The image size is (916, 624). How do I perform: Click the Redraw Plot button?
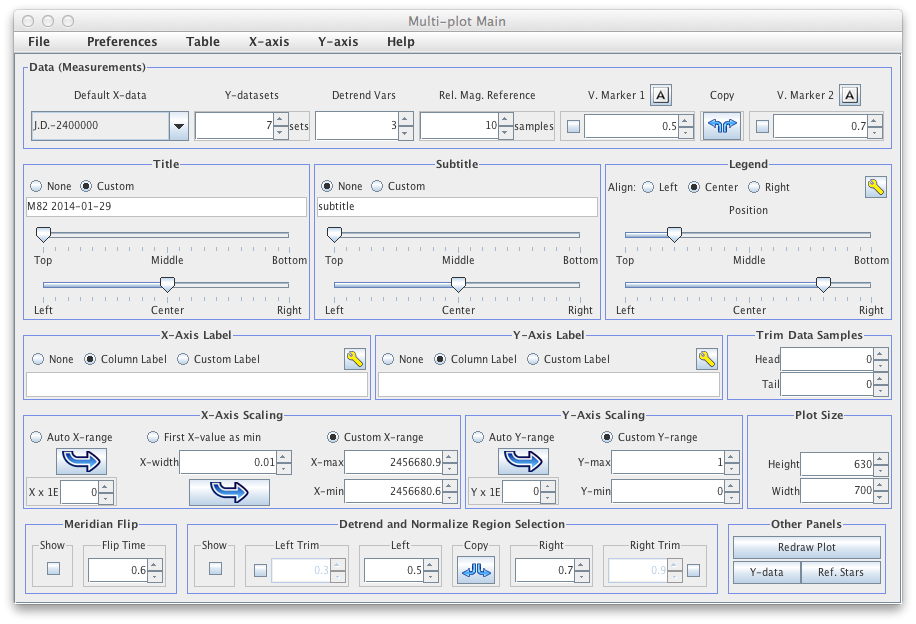point(806,548)
